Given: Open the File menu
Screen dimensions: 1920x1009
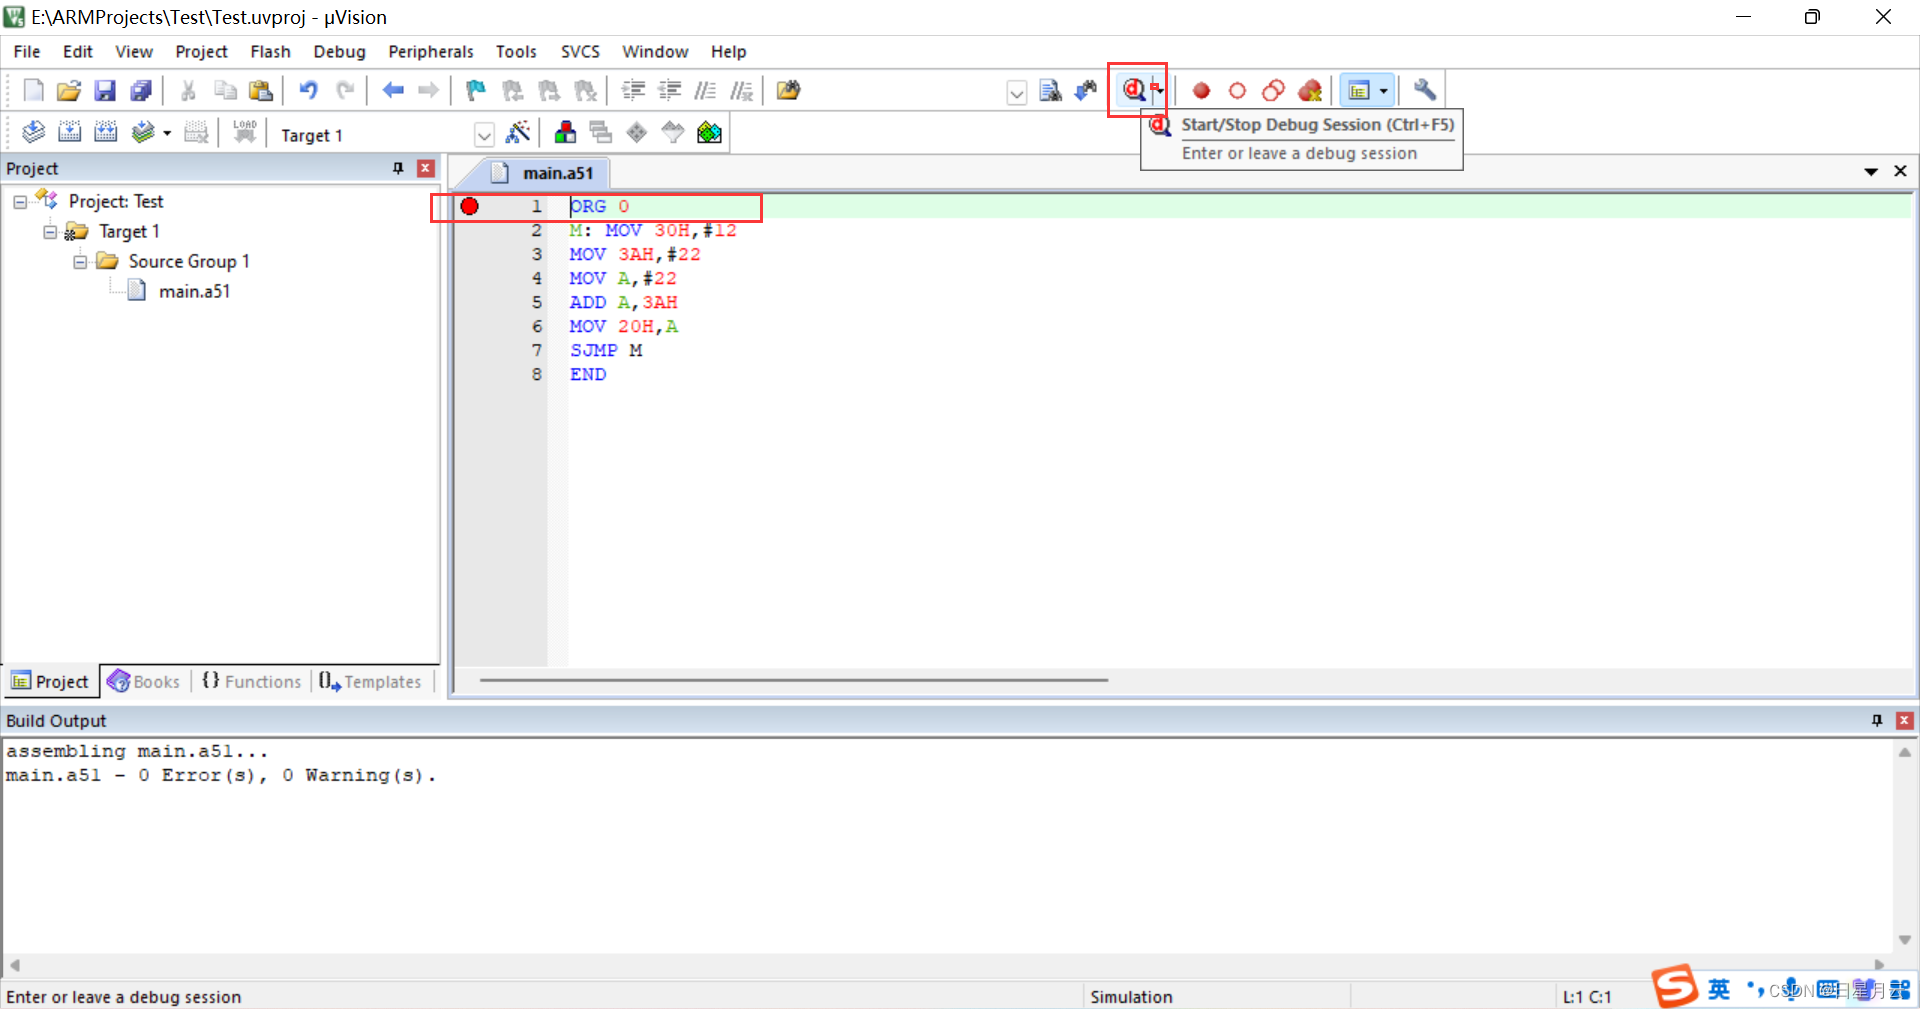Looking at the screenshot, I should pyautogui.click(x=27, y=51).
